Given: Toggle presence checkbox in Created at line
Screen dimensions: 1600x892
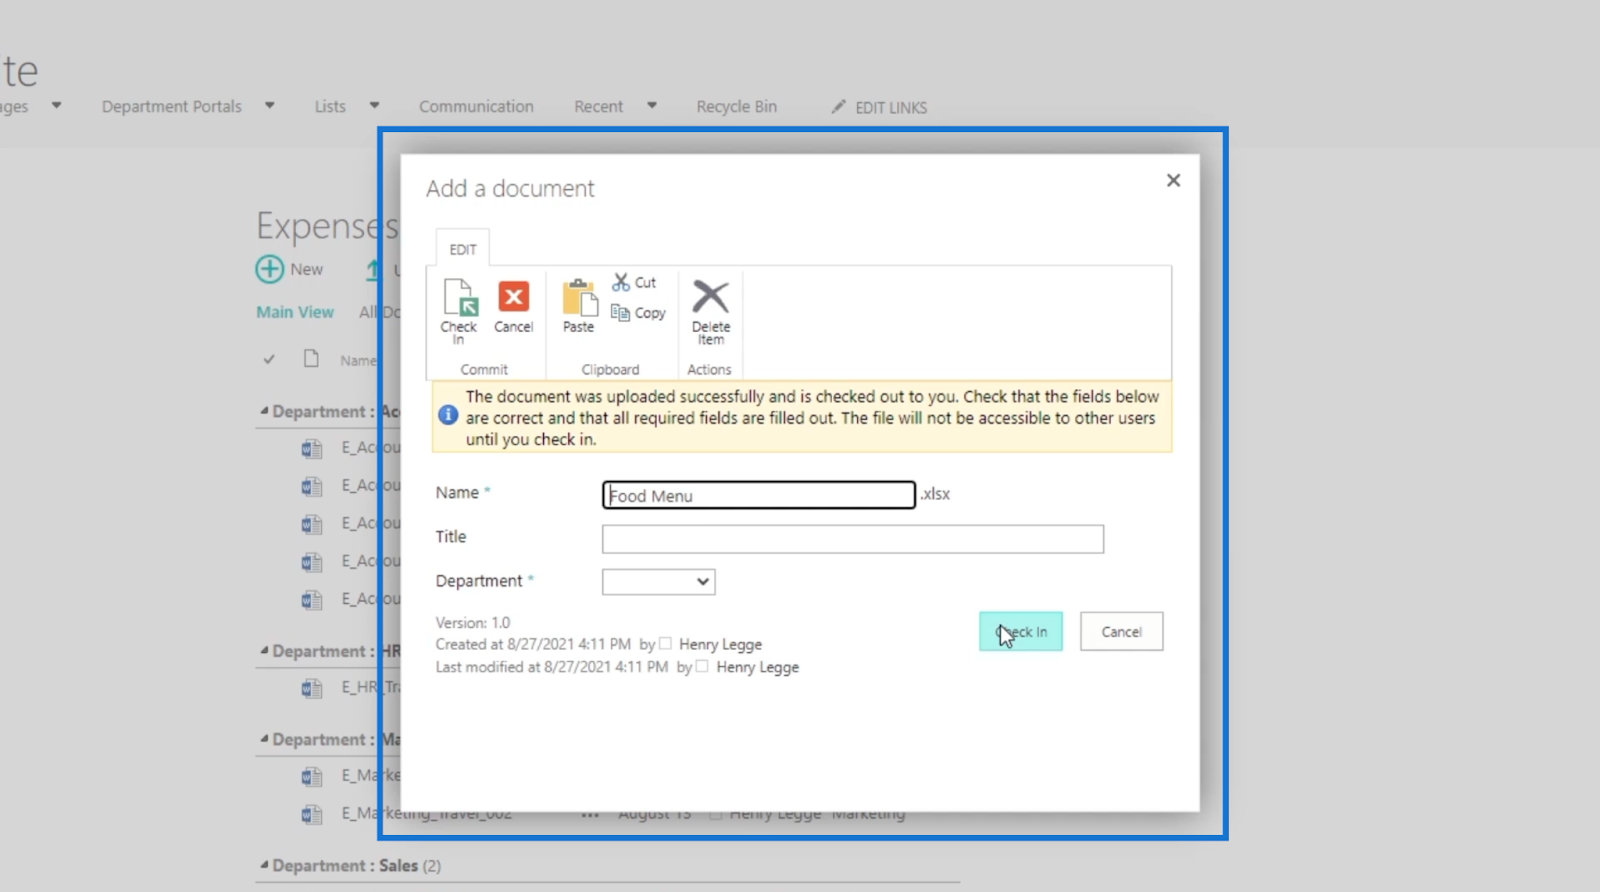Looking at the screenshot, I should [665, 643].
